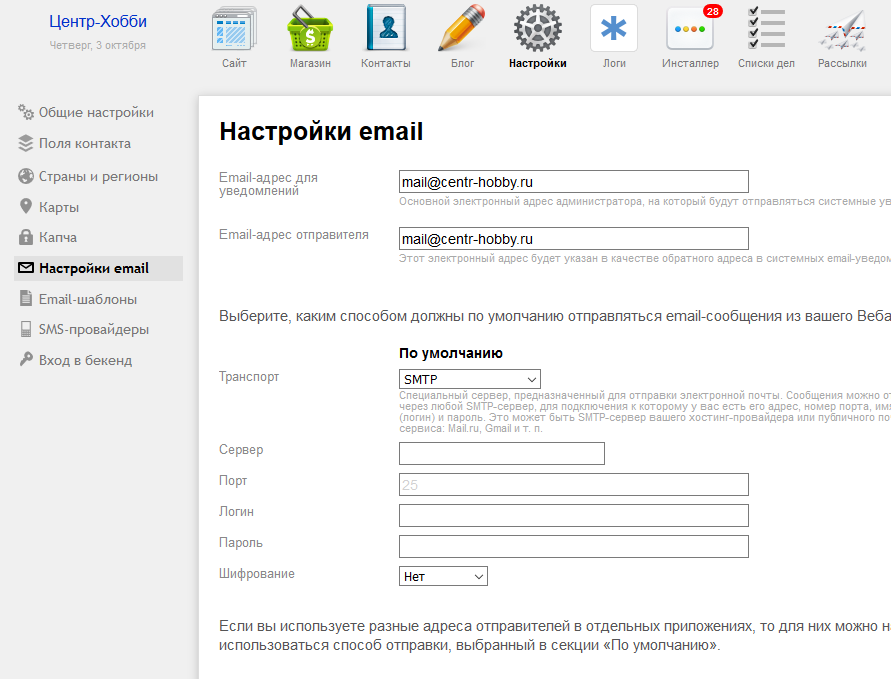Click the Пароль input field

(573, 546)
